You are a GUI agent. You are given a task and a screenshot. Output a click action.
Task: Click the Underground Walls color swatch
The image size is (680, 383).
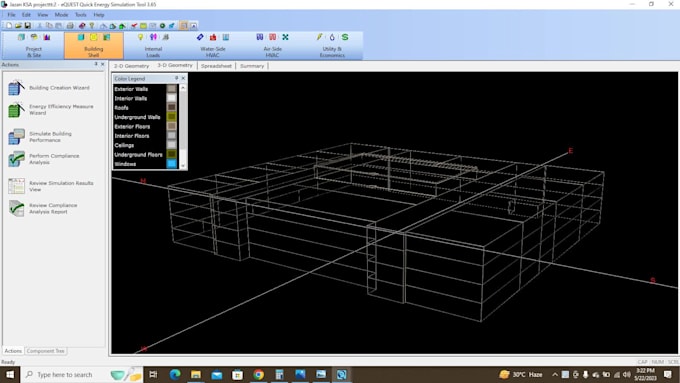click(172, 117)
